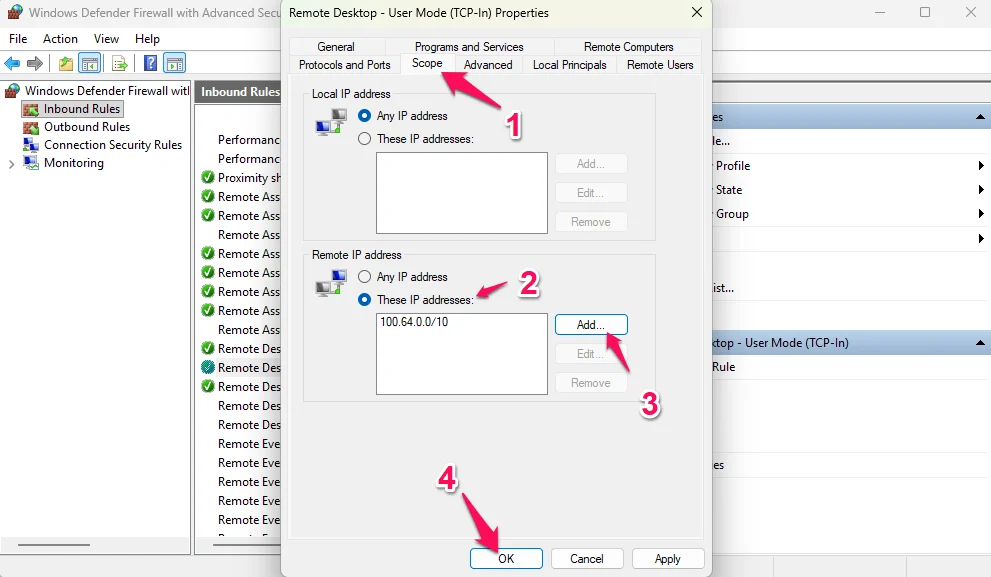Toggle the Show/Hide Action Pane icon

click(175, 63)
